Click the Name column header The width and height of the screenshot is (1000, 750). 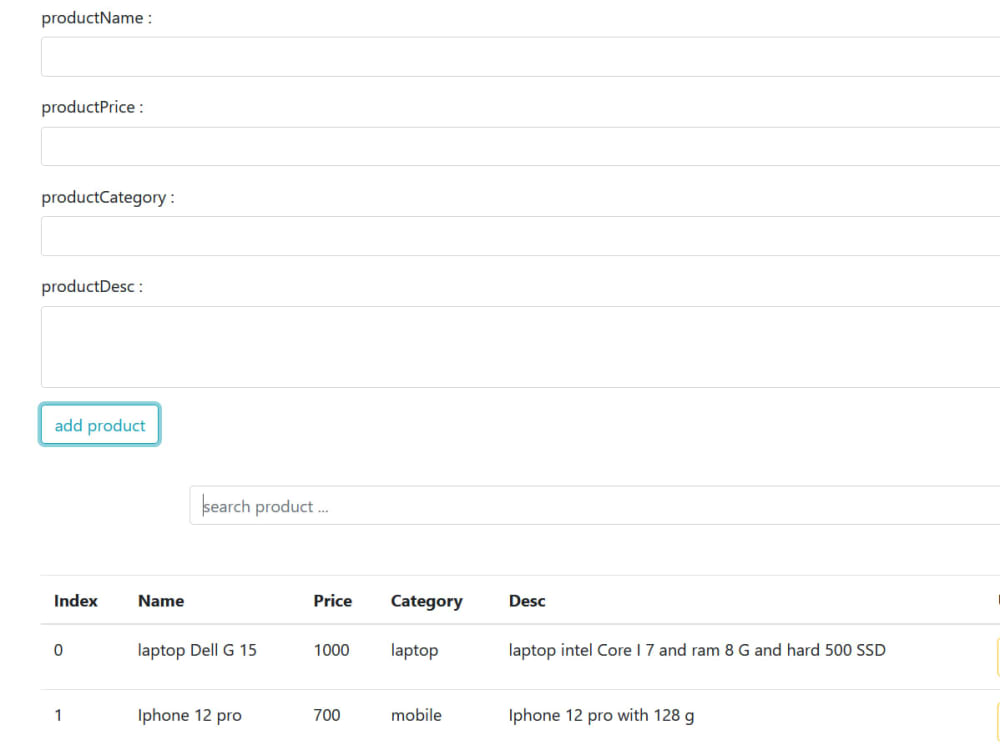[x=161, y=601]
